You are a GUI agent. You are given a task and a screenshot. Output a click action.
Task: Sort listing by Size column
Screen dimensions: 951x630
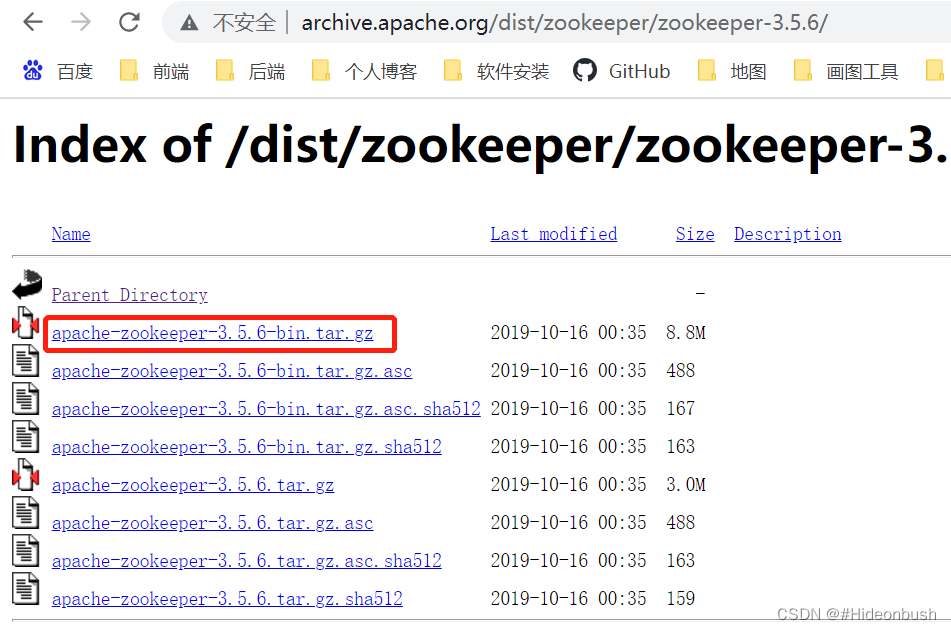click(x=695, y=234)
